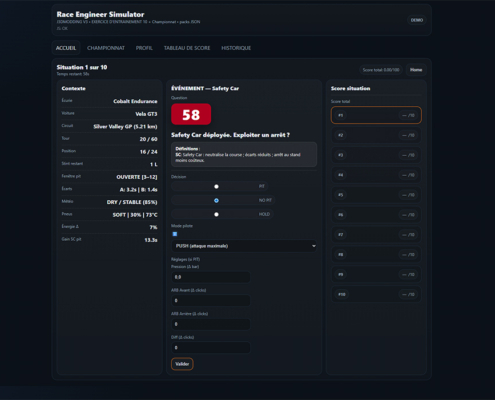Image resolution: width=495 pixels, height=400 pixels.
Task: Click the Gain SC pit 13.3s value
Action: tap(151, 240)
